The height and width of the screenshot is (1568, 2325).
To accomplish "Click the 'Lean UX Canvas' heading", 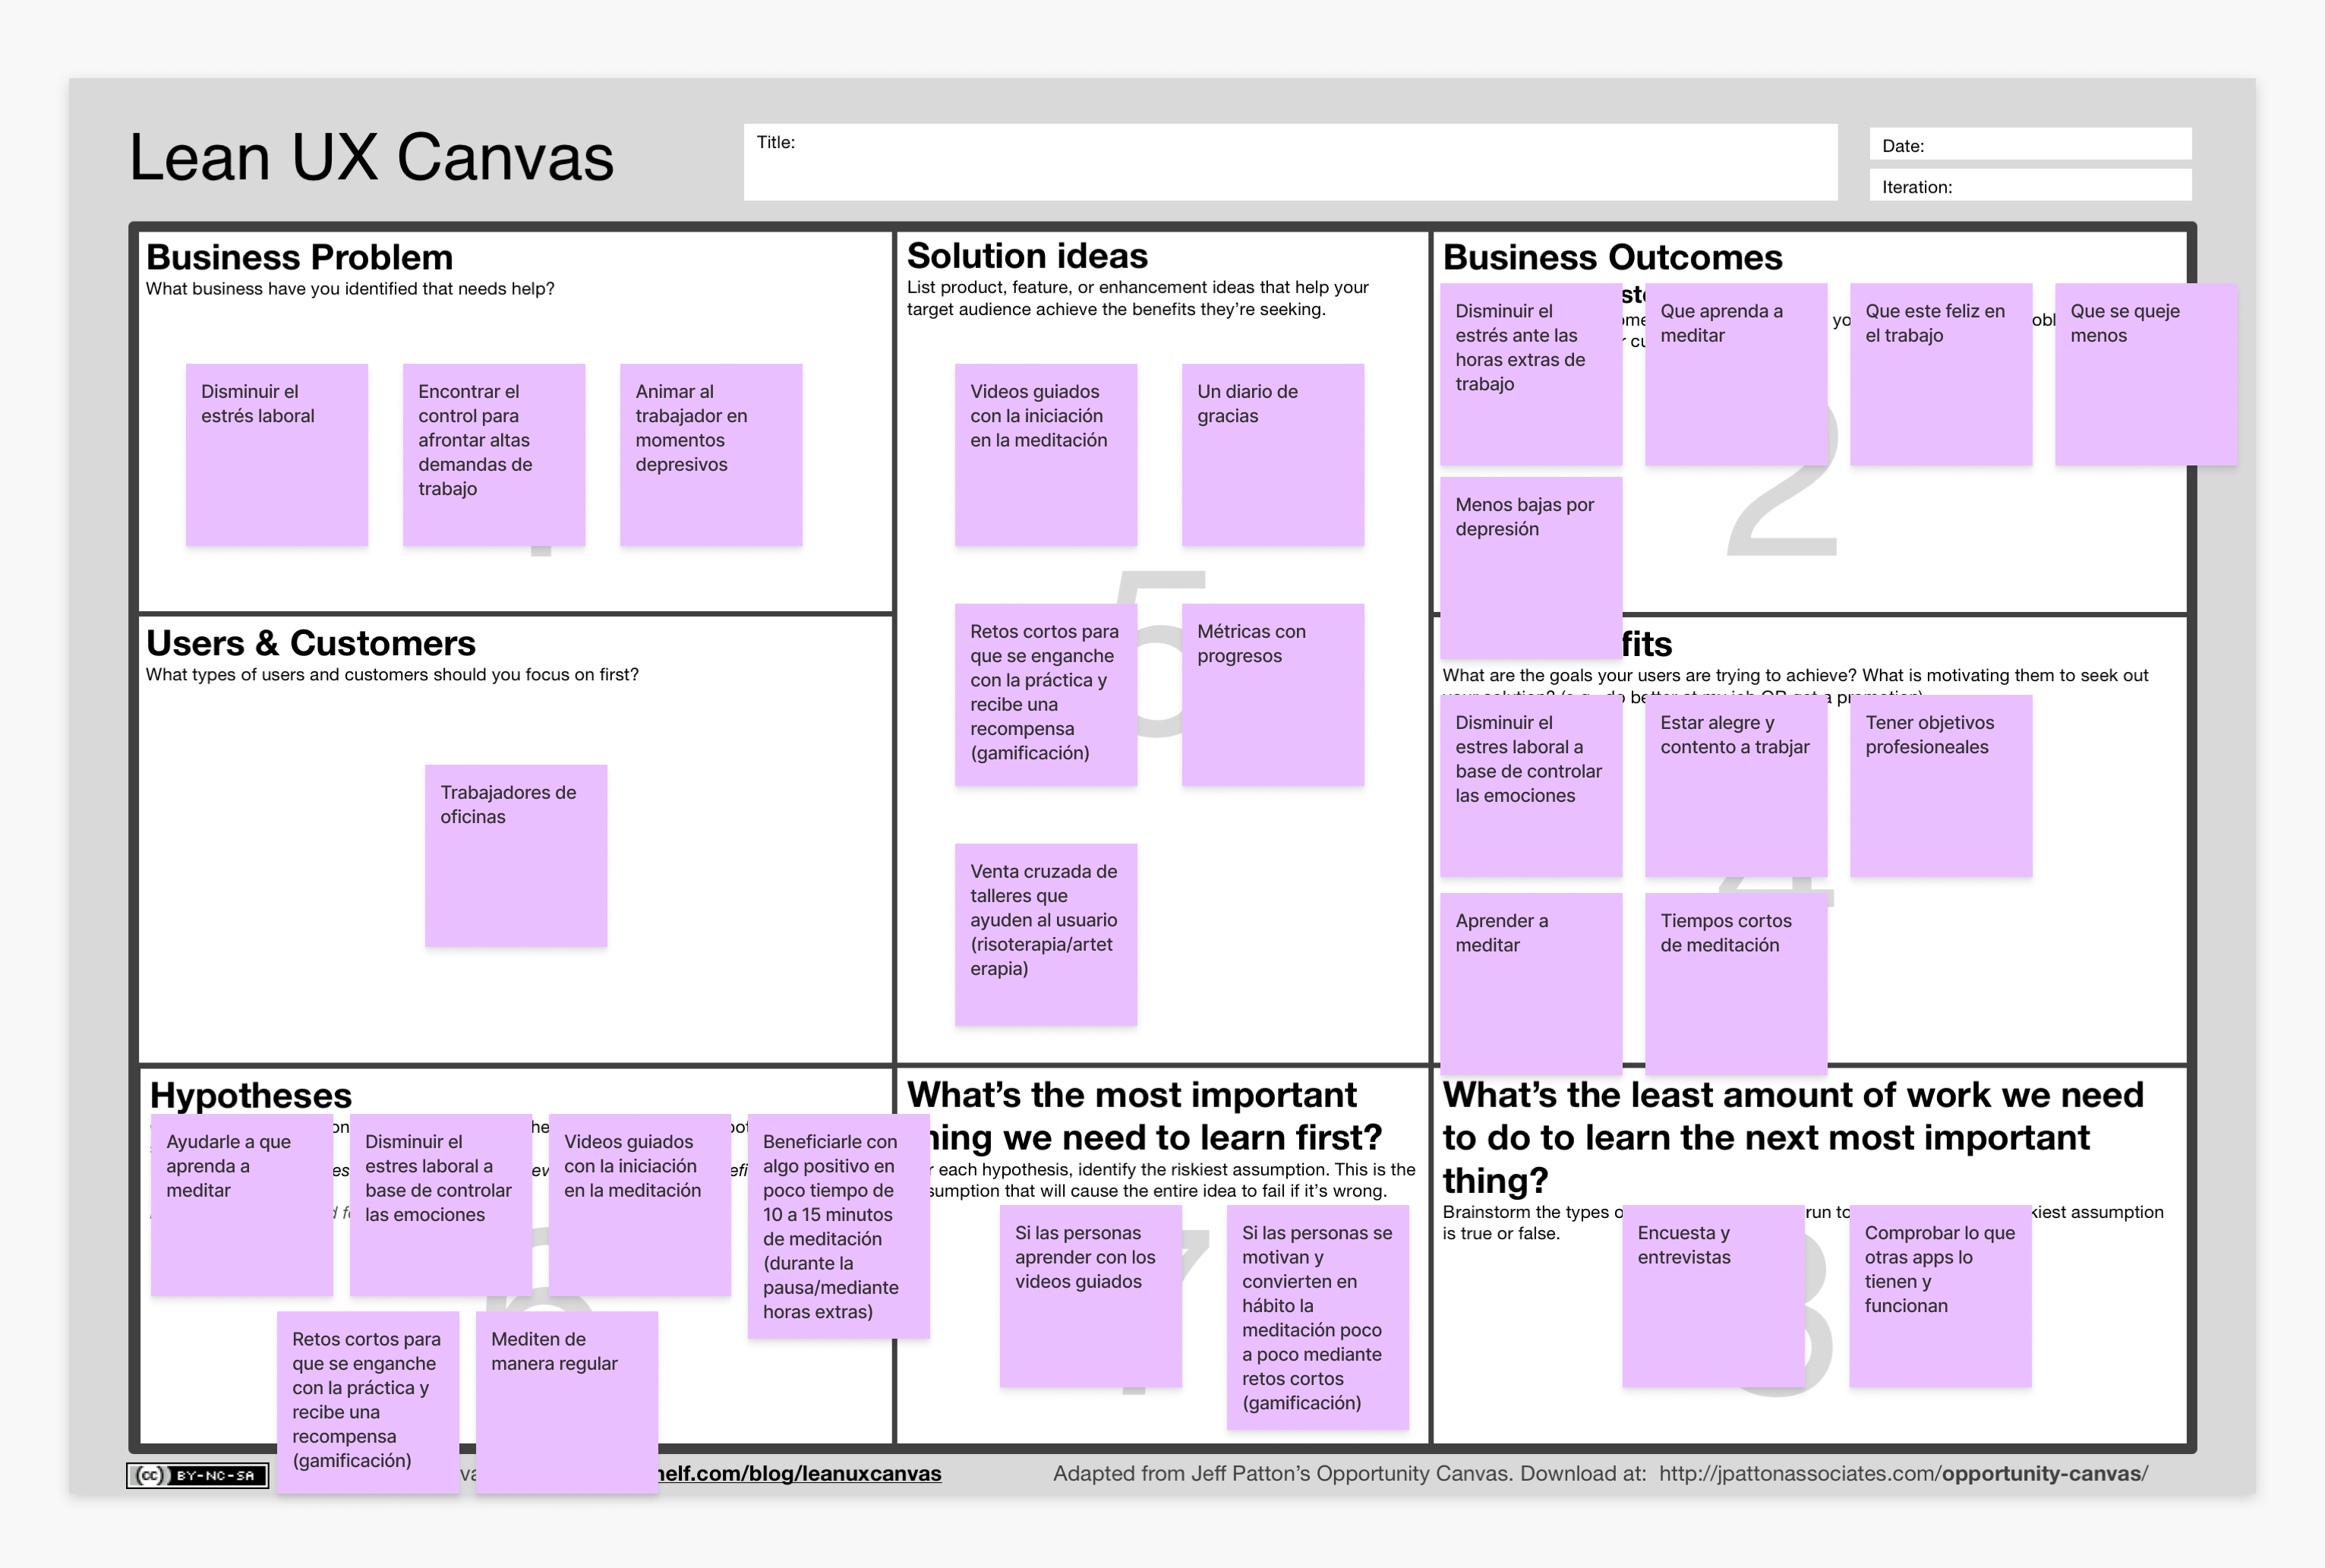I will [371, 158].
